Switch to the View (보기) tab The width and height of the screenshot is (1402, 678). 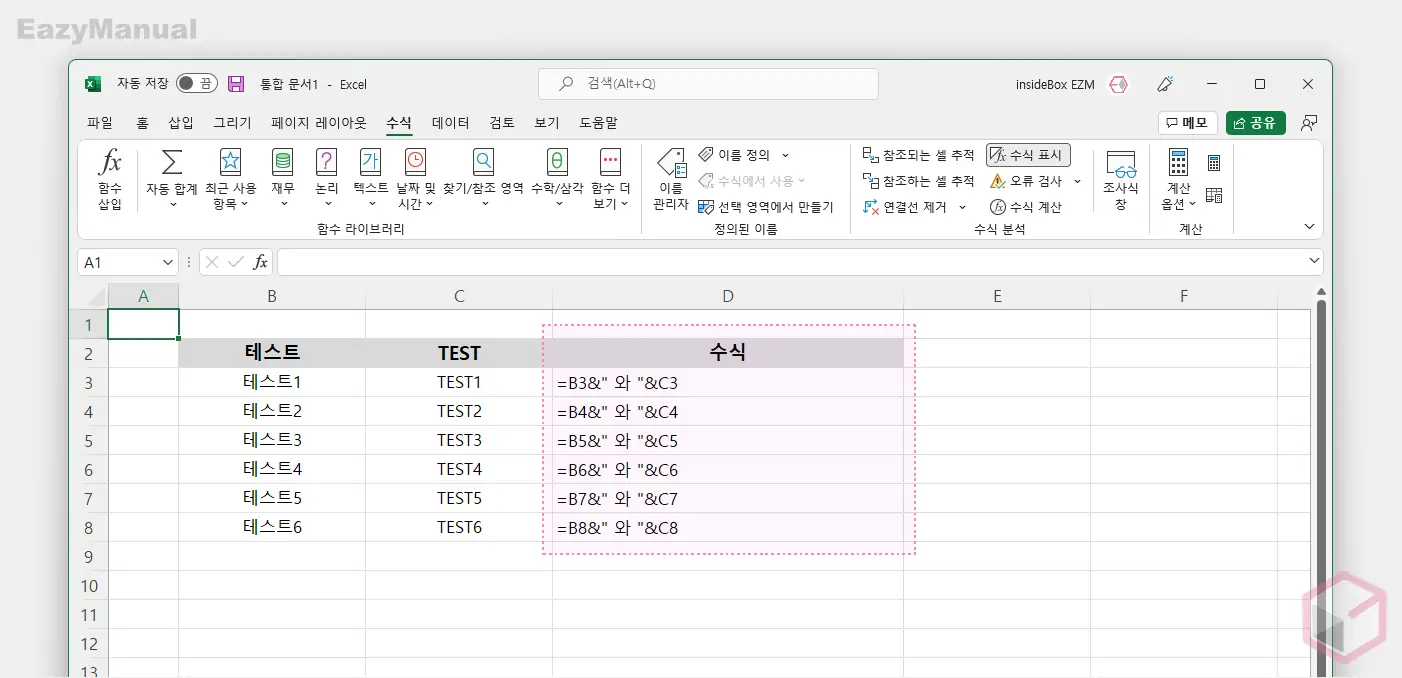(x=547, y=123)
